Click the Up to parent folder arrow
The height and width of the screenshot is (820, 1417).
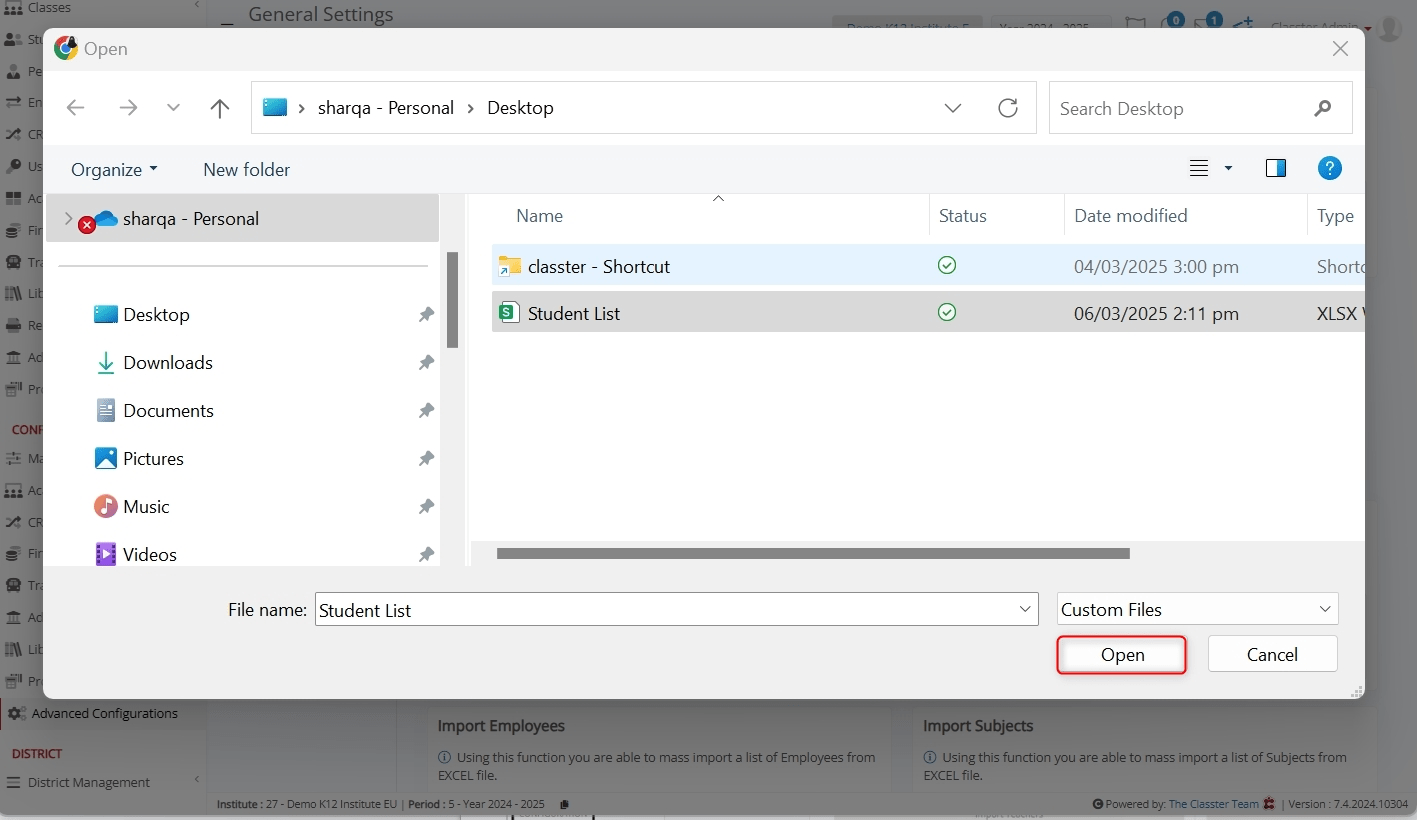pyautogui.click(x=220, y=108)
